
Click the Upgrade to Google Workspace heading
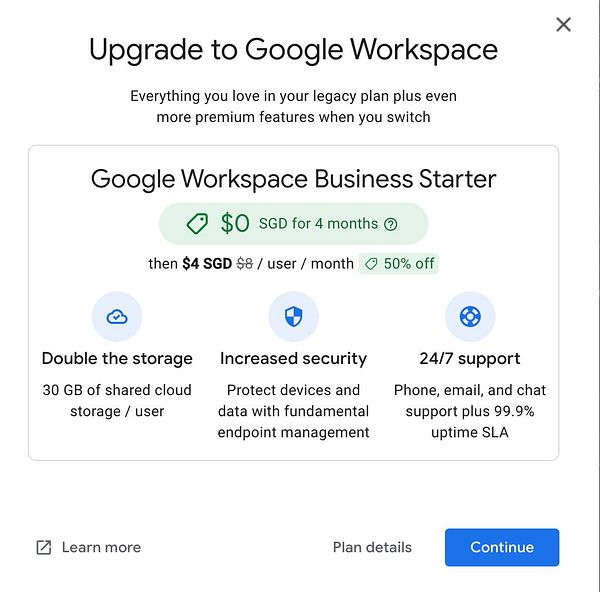tap(293, 50)
